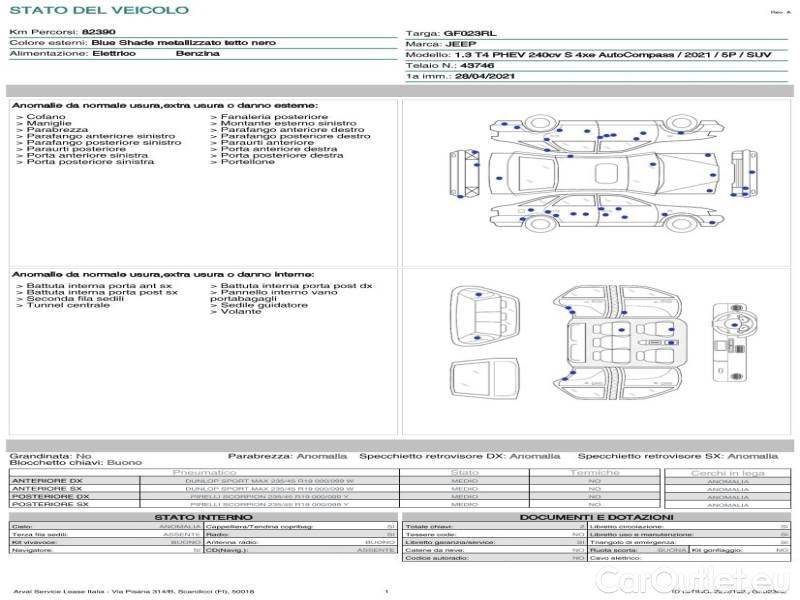Click the overhead roof-view car diagram
The height and width of the screenshot is (600, 800).
pyautogui.click(x=604, y=173)
